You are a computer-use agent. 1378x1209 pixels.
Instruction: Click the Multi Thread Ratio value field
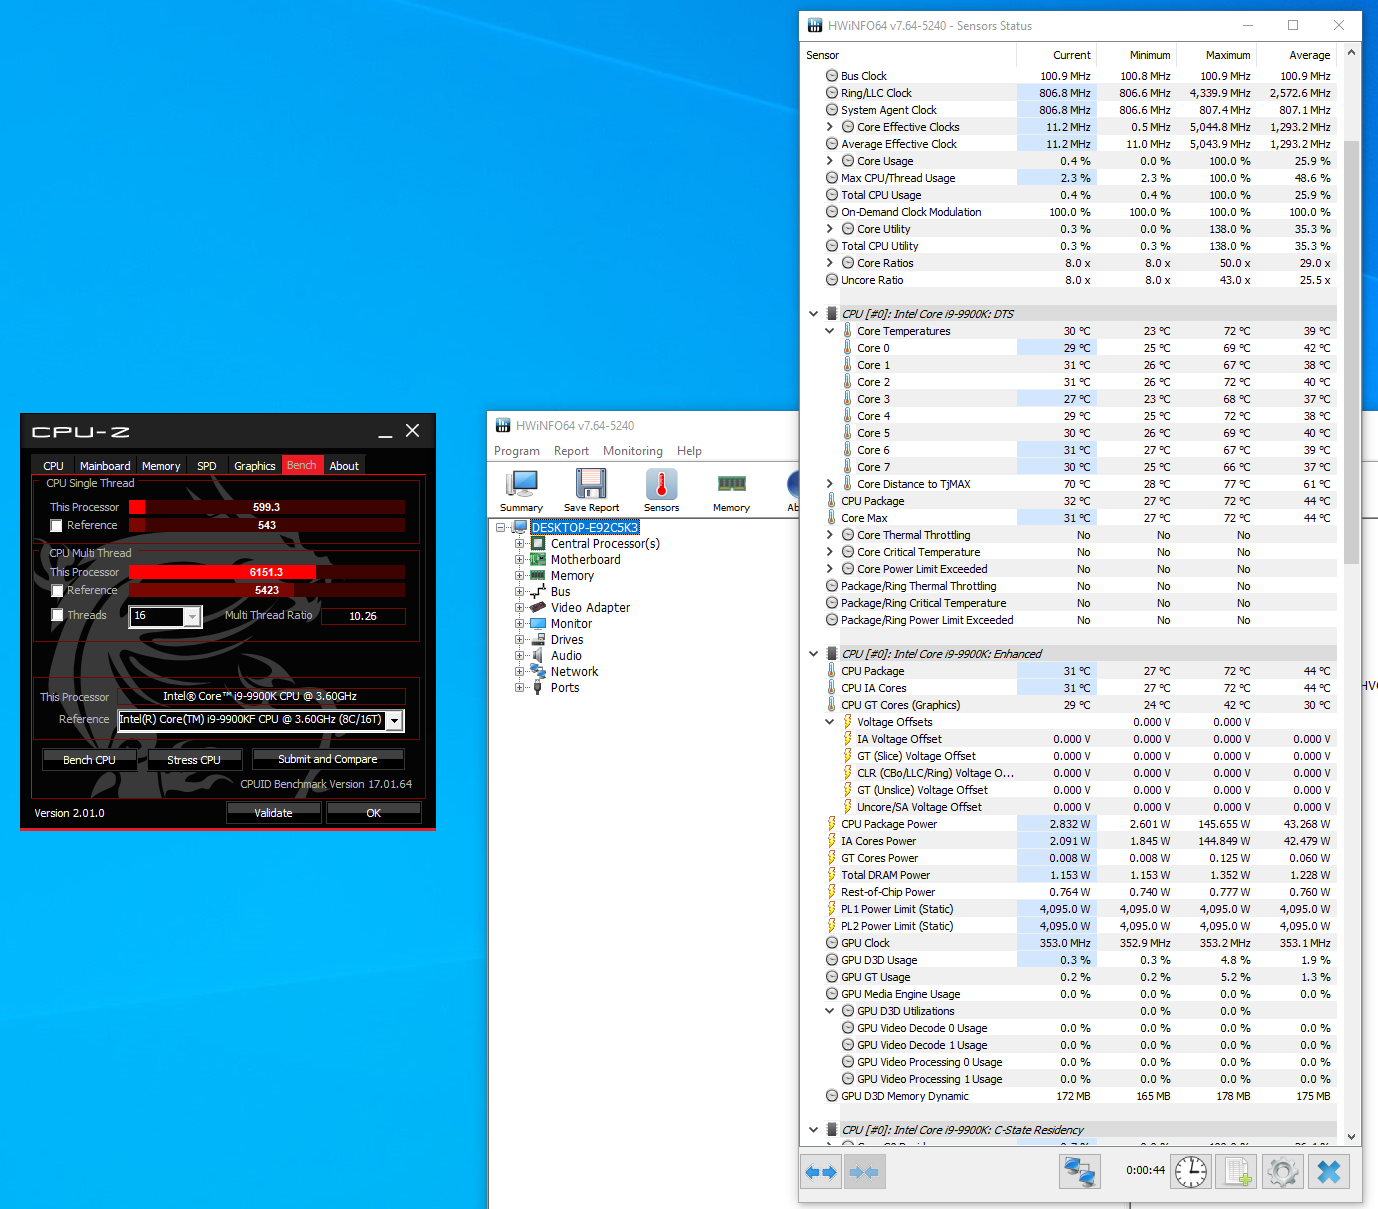[x=363, y=616]
